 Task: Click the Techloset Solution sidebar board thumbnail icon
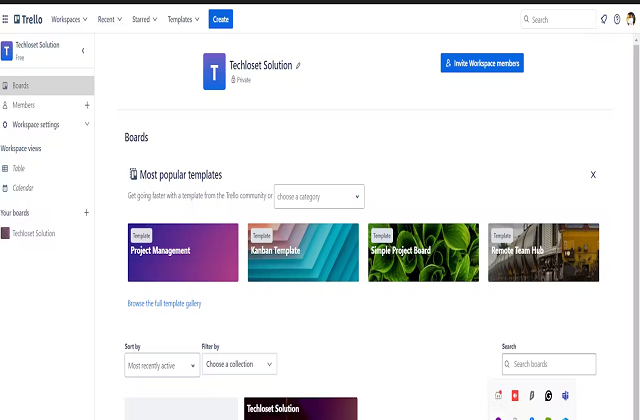pos(5,233)
